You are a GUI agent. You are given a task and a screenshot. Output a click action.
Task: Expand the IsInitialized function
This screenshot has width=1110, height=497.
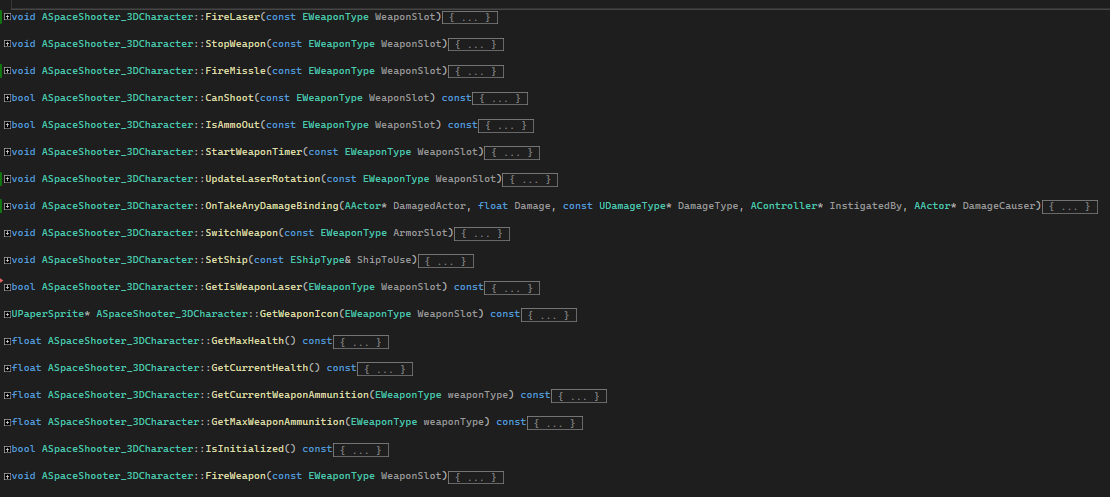click(x=7, y=450)
